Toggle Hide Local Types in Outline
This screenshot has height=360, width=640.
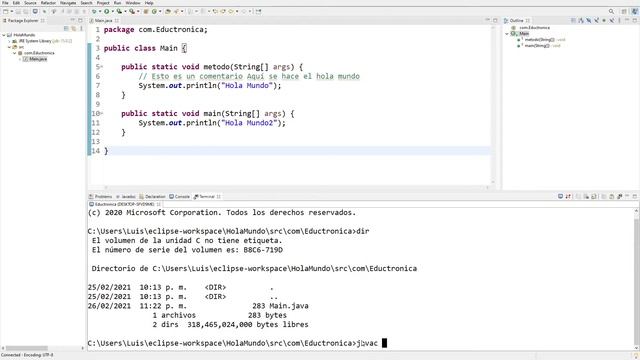click(612, 20)
